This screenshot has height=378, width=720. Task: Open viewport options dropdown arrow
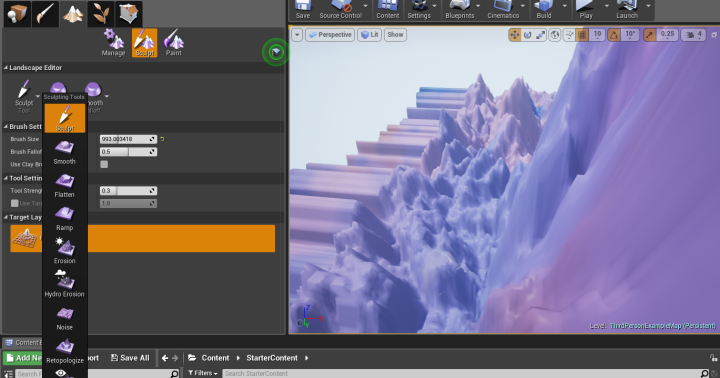coord(297,35)
